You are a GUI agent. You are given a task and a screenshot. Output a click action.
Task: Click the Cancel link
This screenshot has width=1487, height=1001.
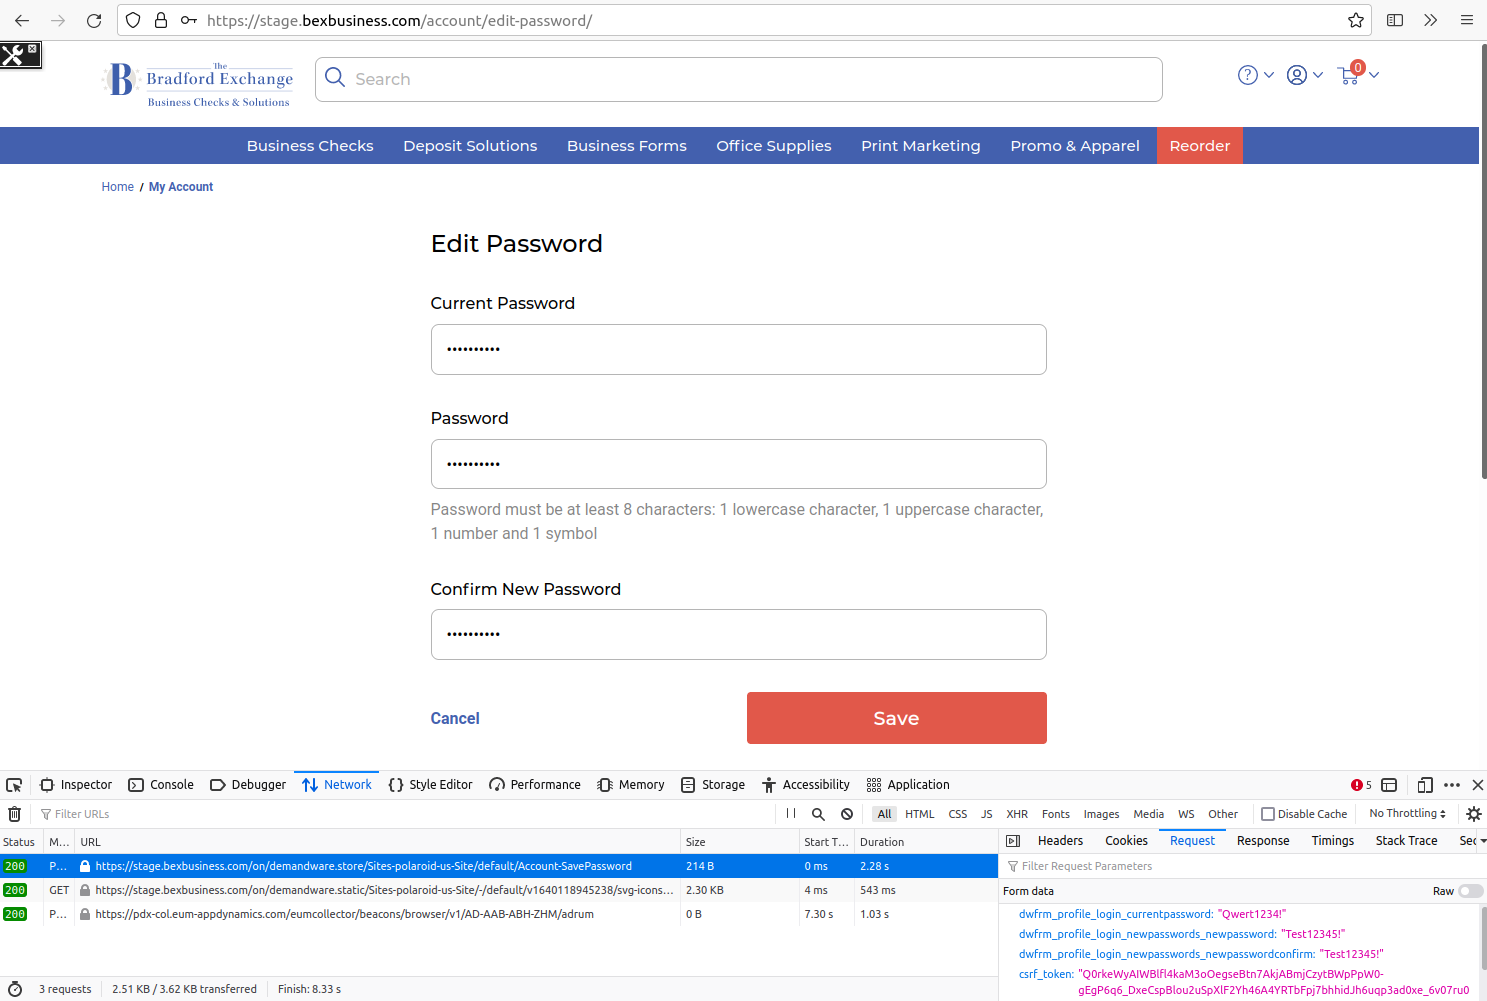[455, 718]
